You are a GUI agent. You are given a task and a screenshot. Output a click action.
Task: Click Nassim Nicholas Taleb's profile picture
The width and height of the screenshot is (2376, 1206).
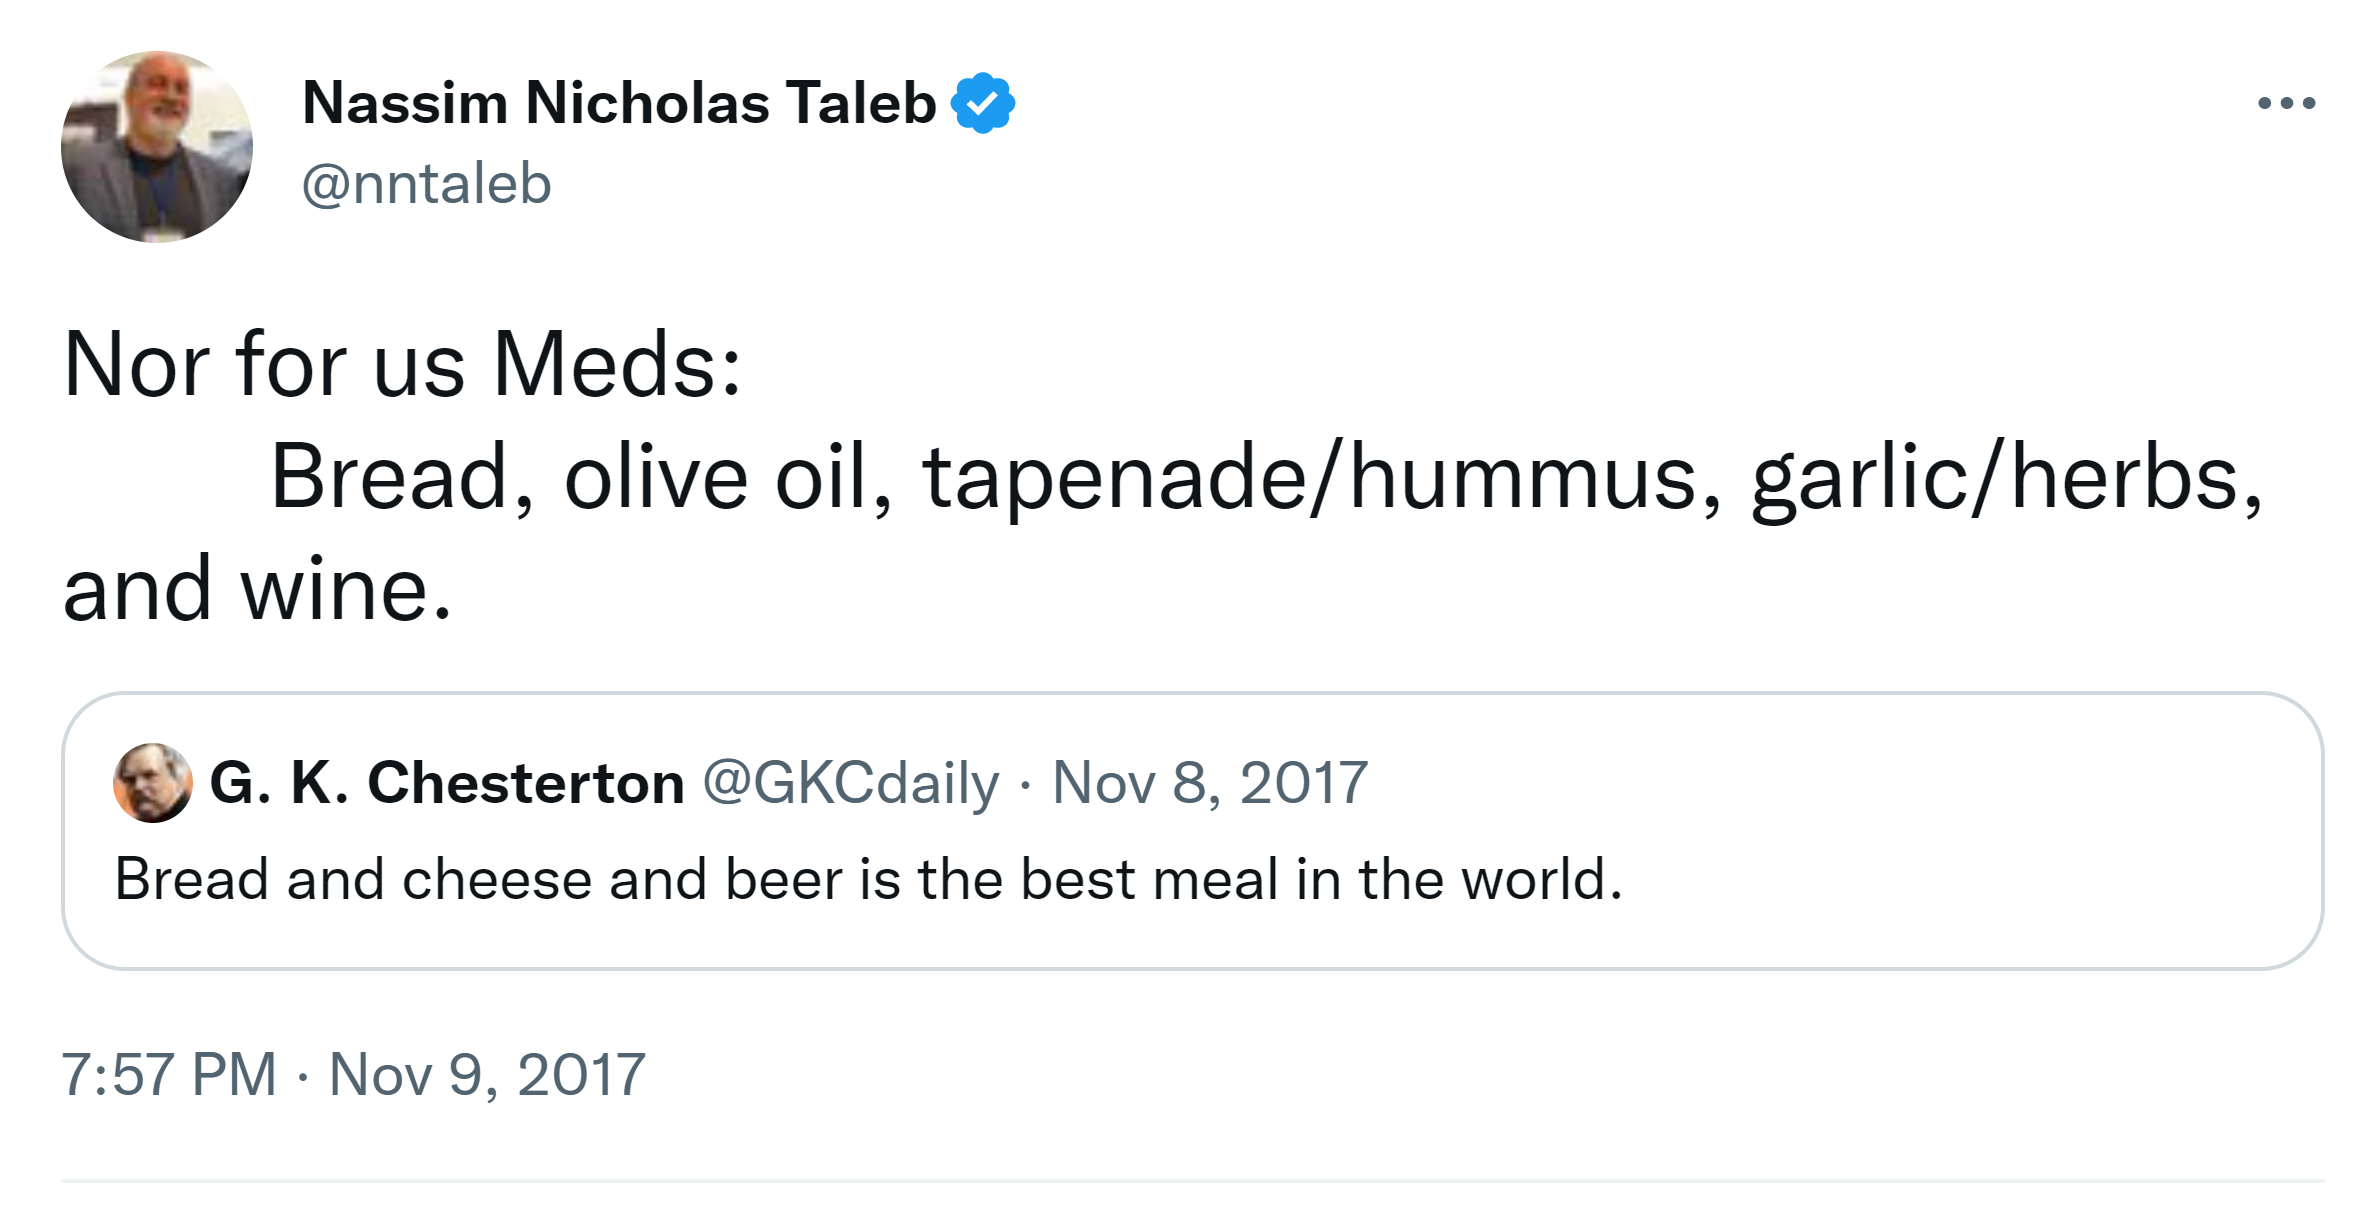click(x=156, y=147)
